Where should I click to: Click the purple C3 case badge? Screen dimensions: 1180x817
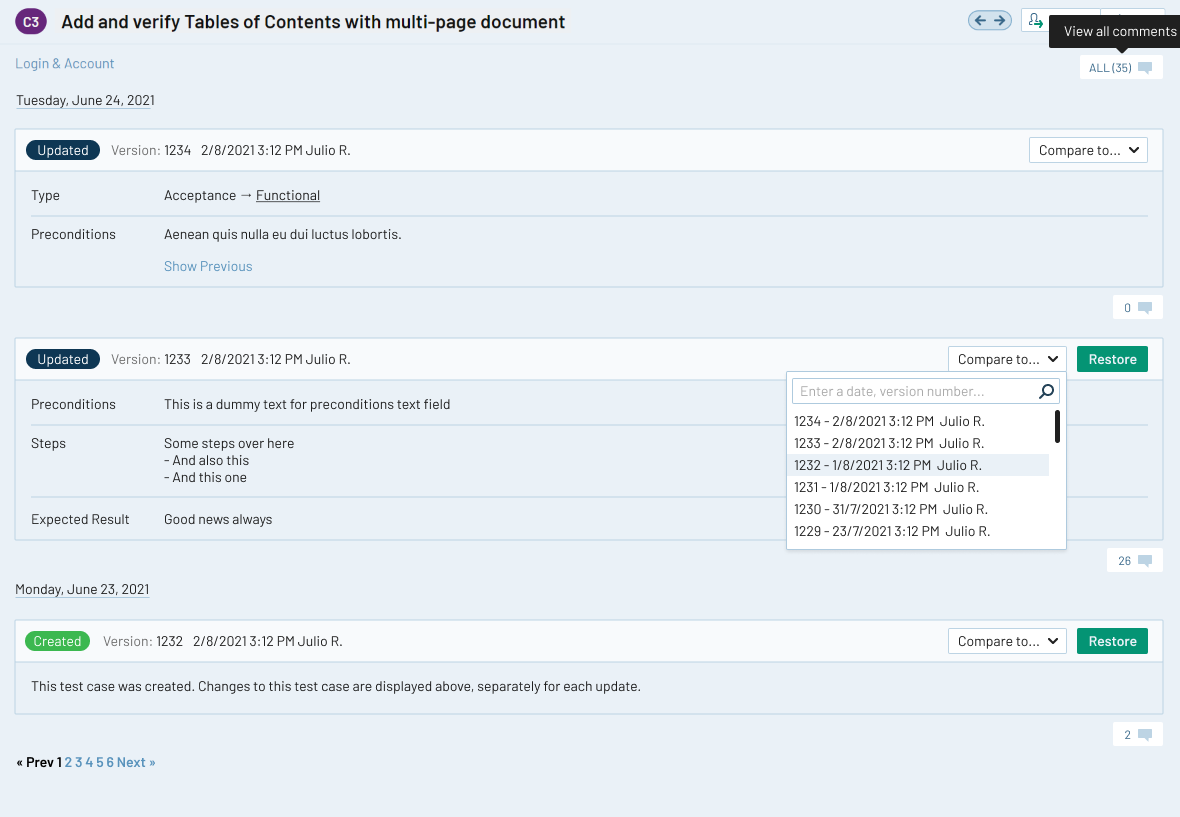point(31,22)
